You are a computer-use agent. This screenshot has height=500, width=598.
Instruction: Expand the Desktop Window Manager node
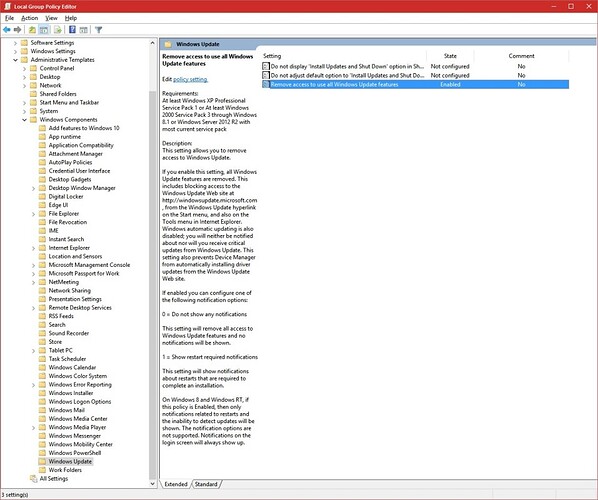click(x=33, y=188)
